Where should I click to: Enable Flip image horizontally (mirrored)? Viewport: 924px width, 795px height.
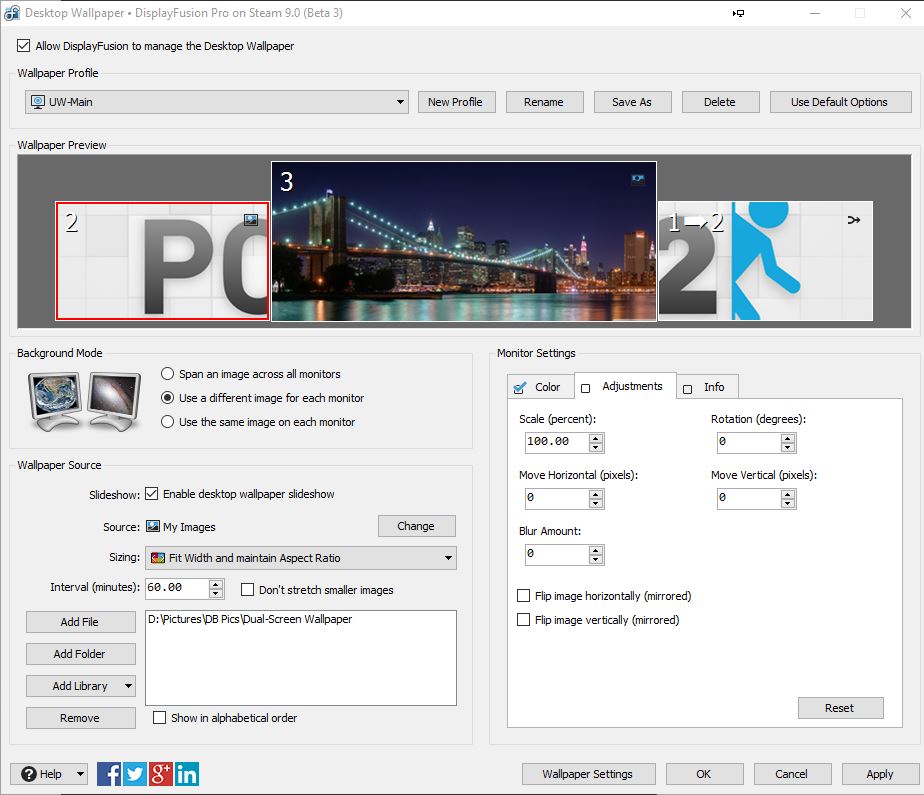523,596
